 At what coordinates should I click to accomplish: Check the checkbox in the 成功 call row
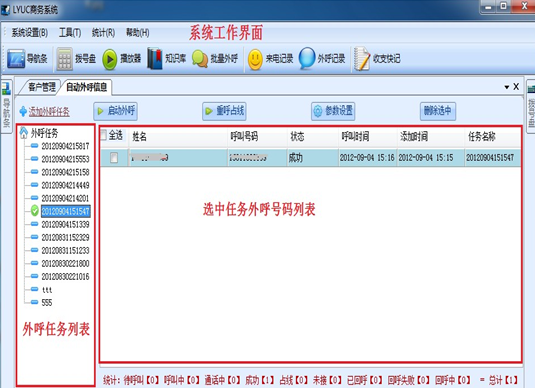(x=114, y=158)
